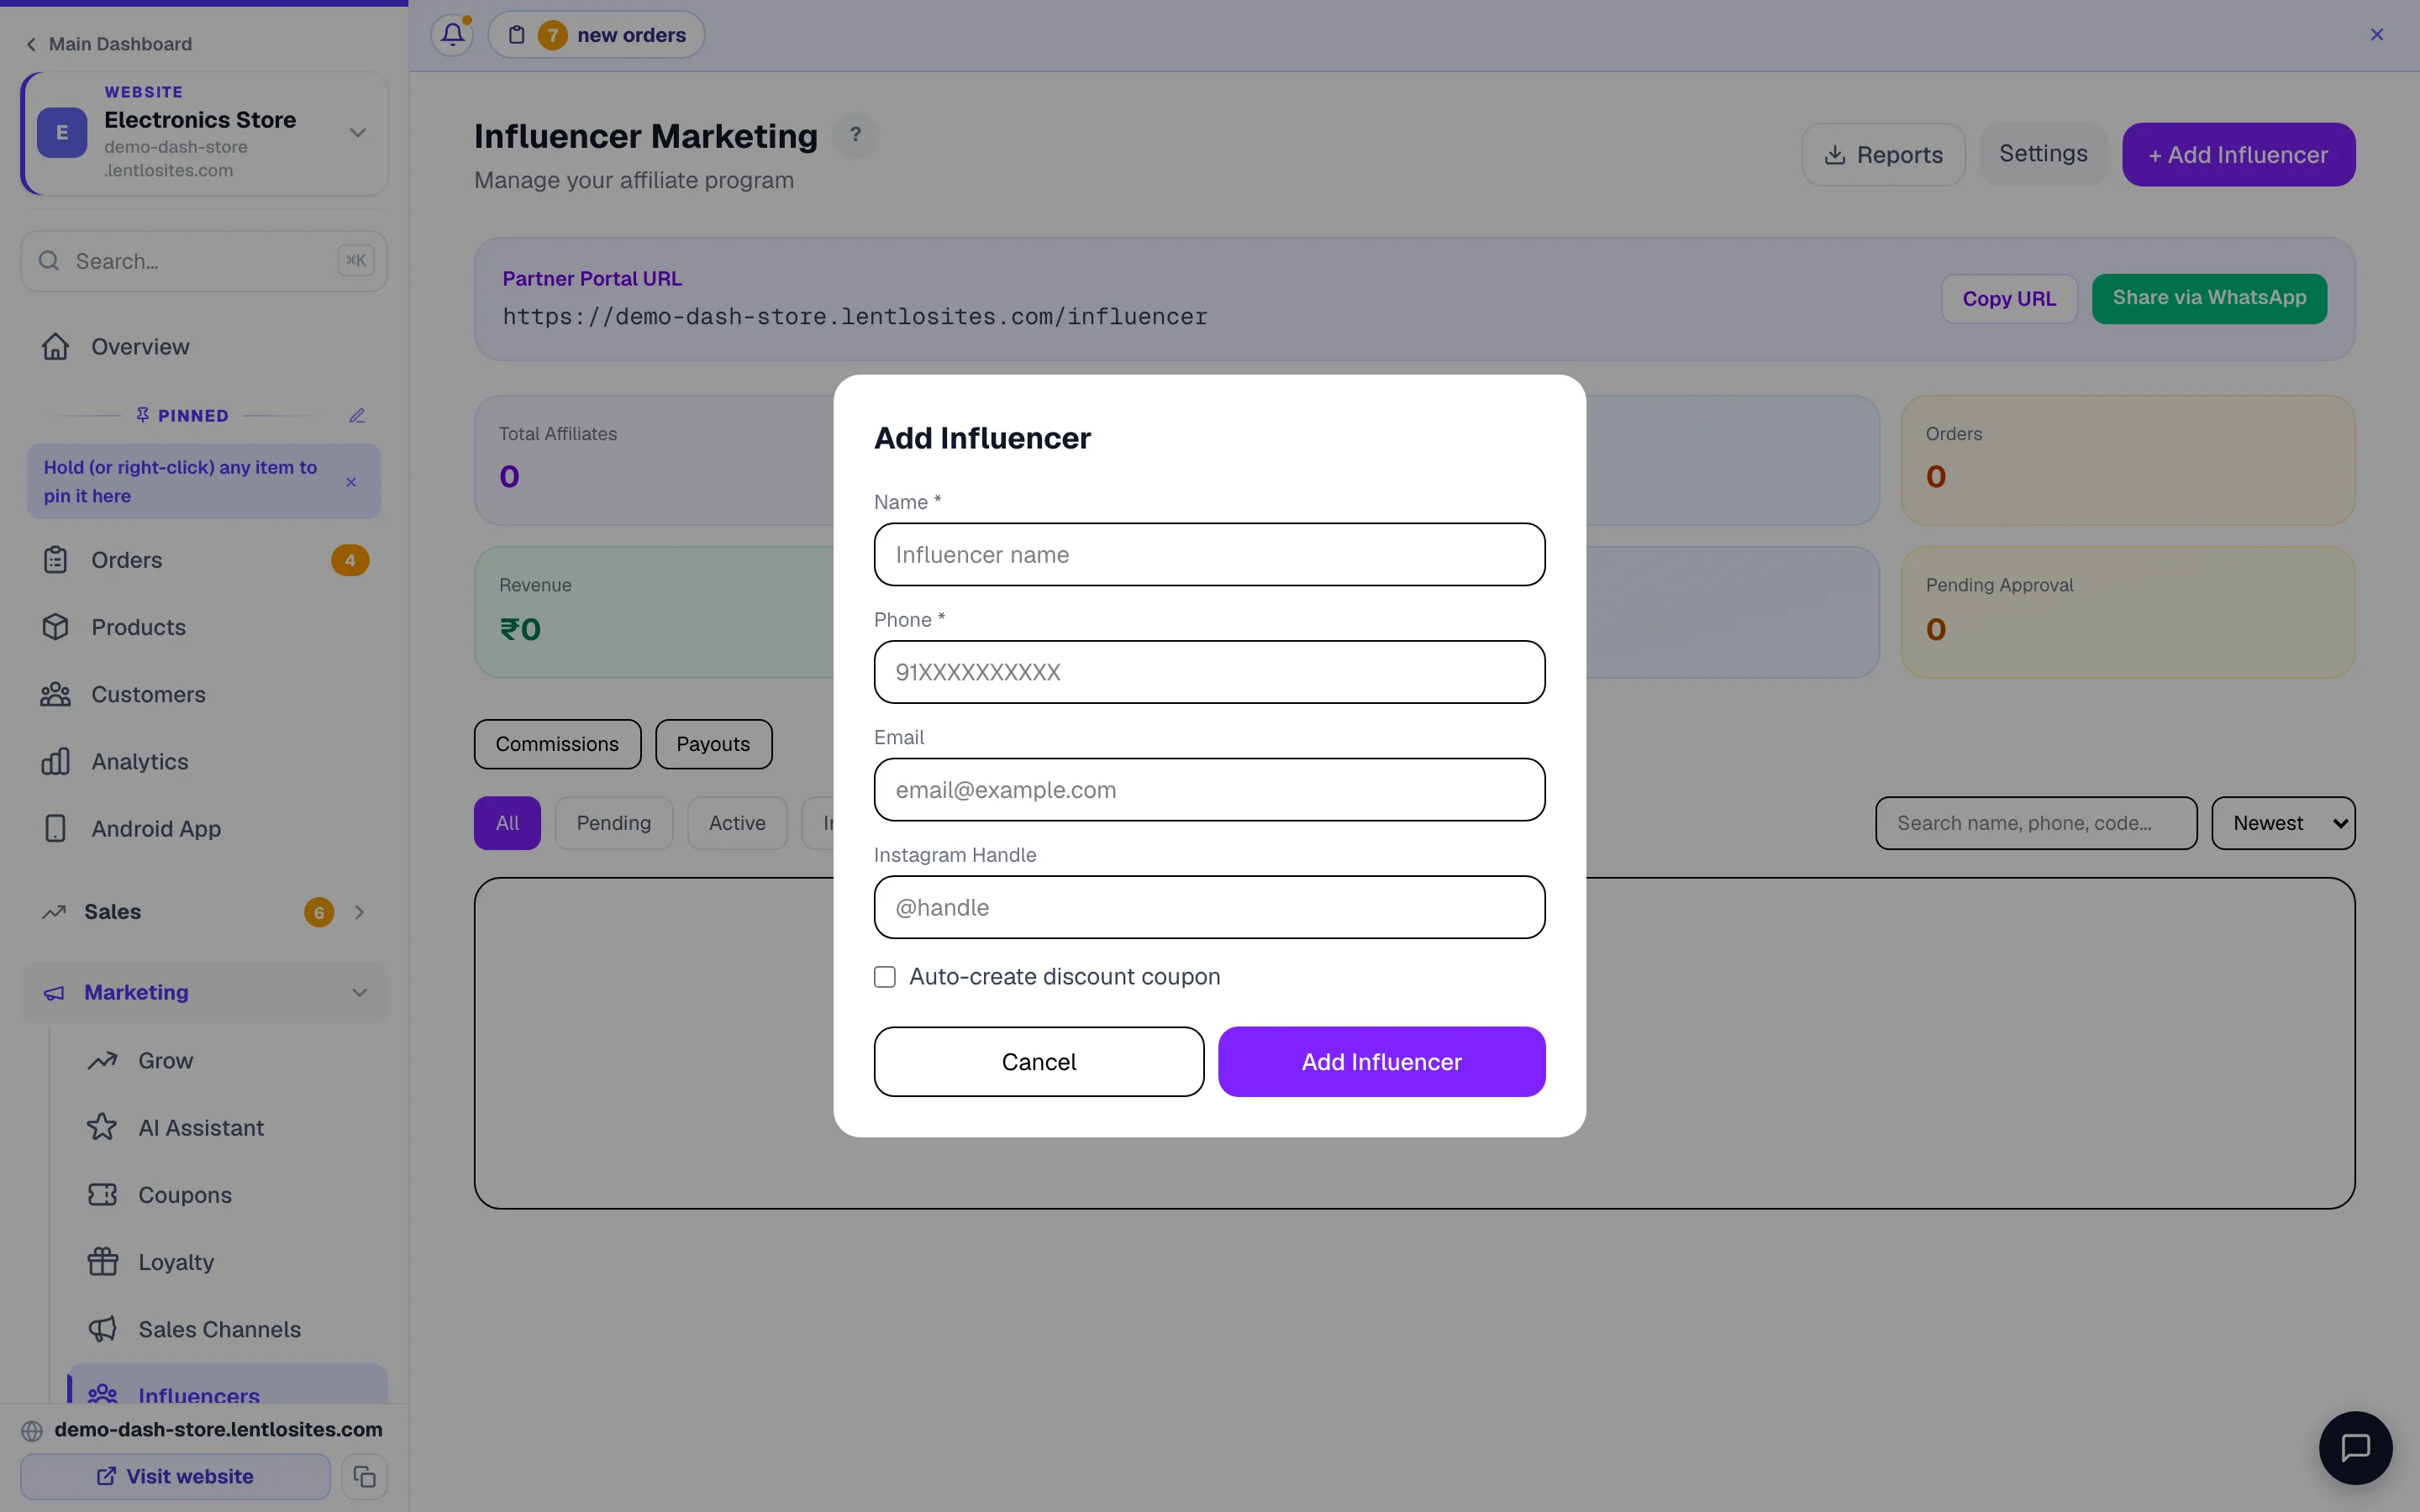Image resolution: width=2420 pixels, height=1512 pixels.
Task: Click the Orders clipboard icon in sidebar
Action: click(56, 560)
